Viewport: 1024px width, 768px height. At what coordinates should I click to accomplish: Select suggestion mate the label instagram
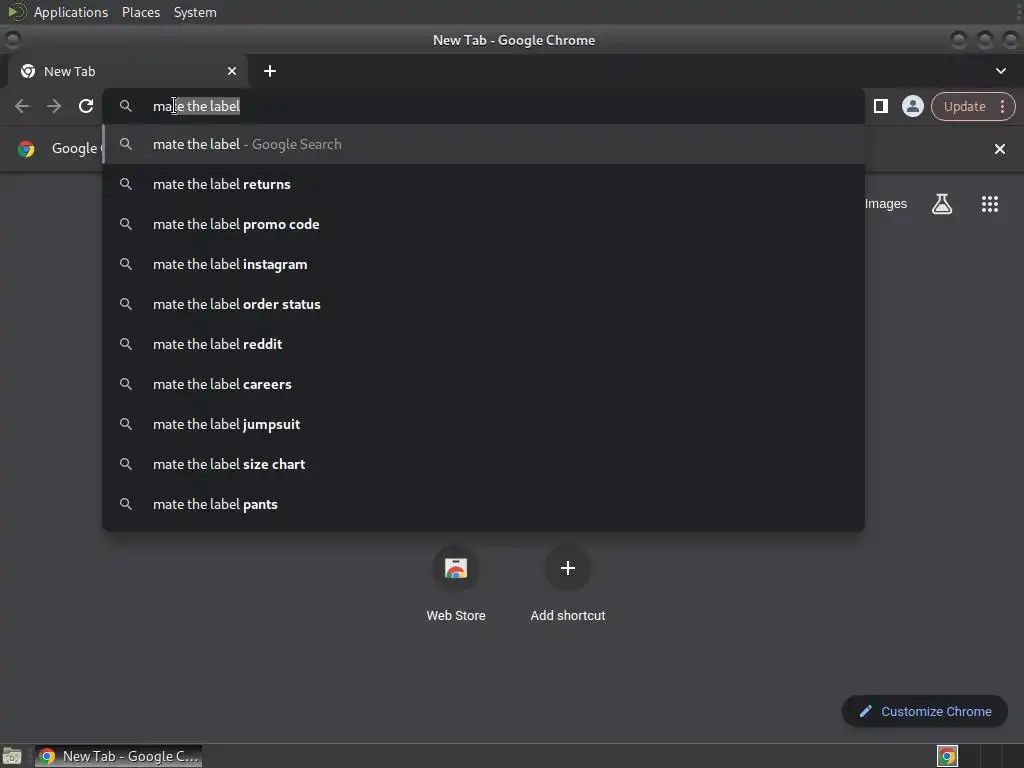pos(483,264)
